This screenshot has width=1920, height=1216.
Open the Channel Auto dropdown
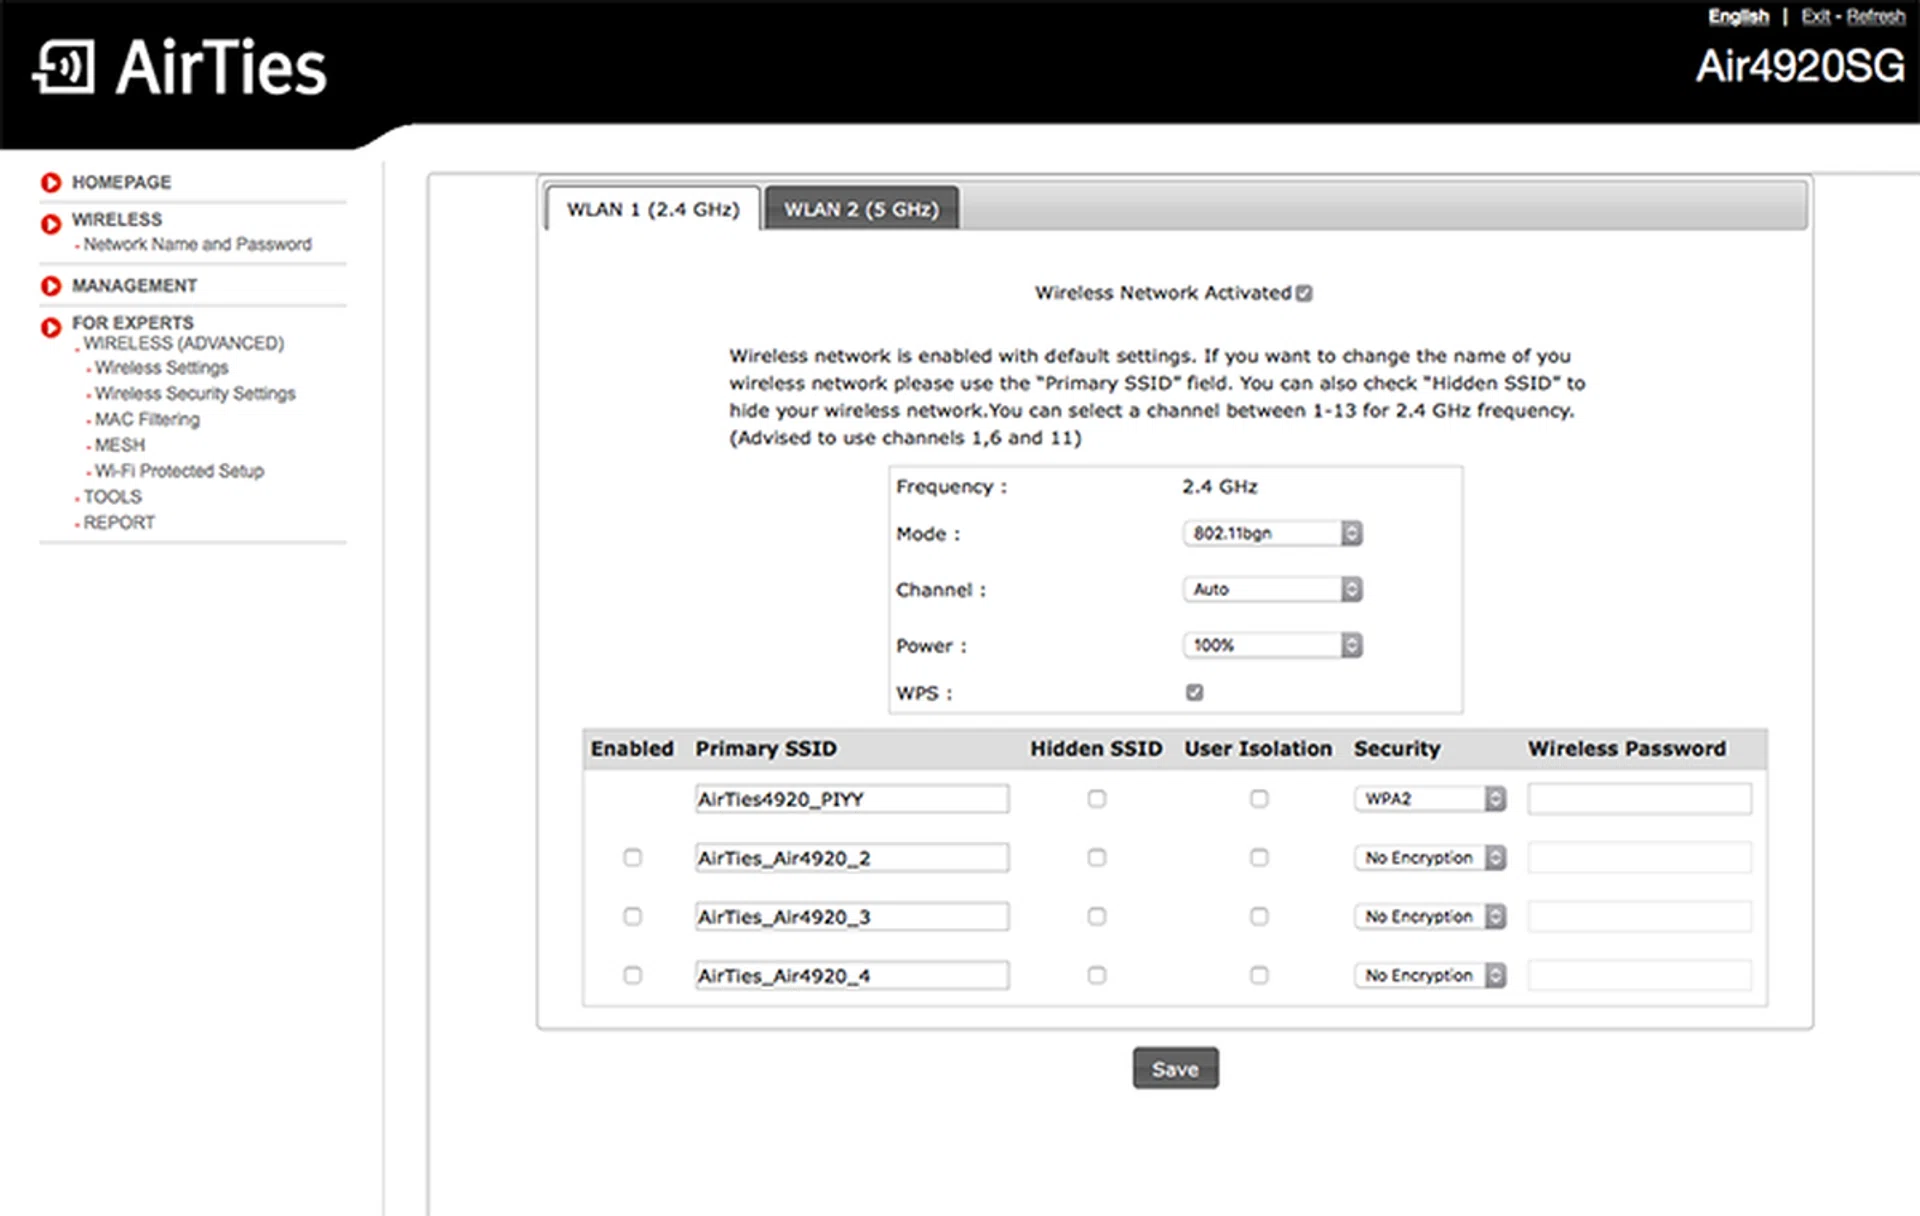tap(1271, 589)
